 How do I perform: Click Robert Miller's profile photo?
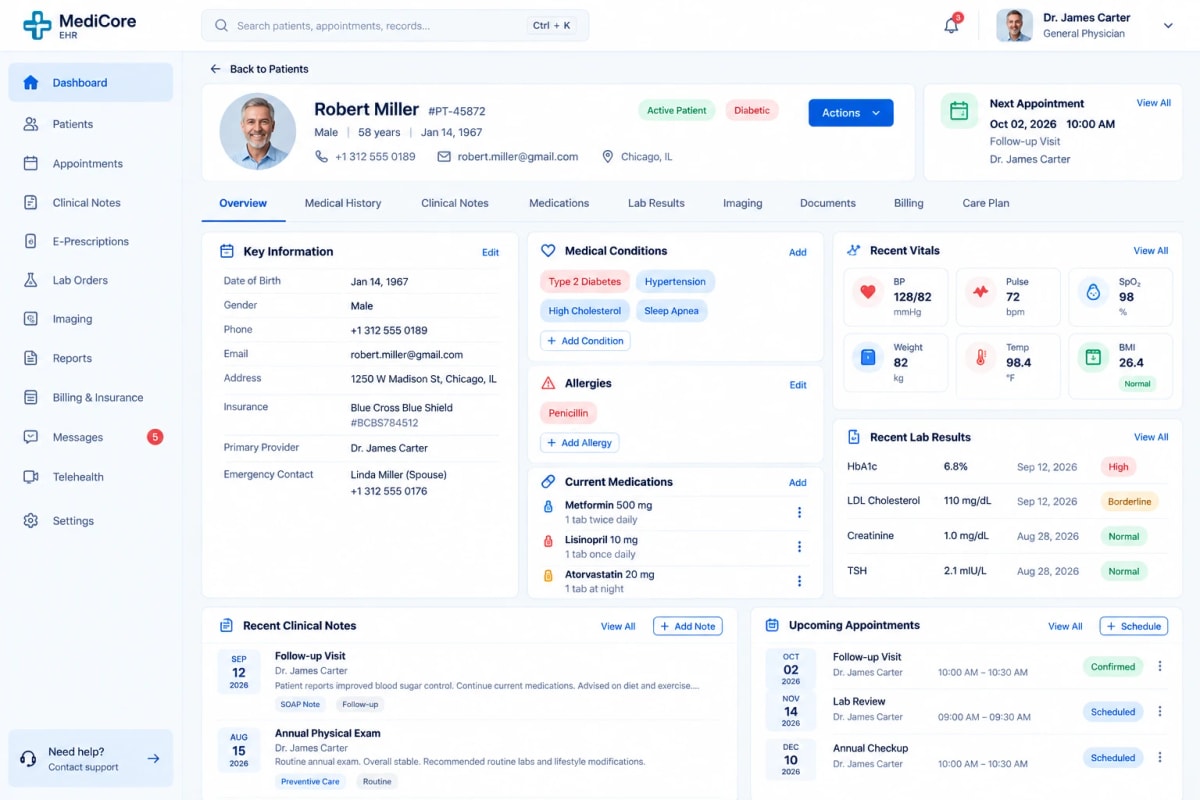coord(258,131)
